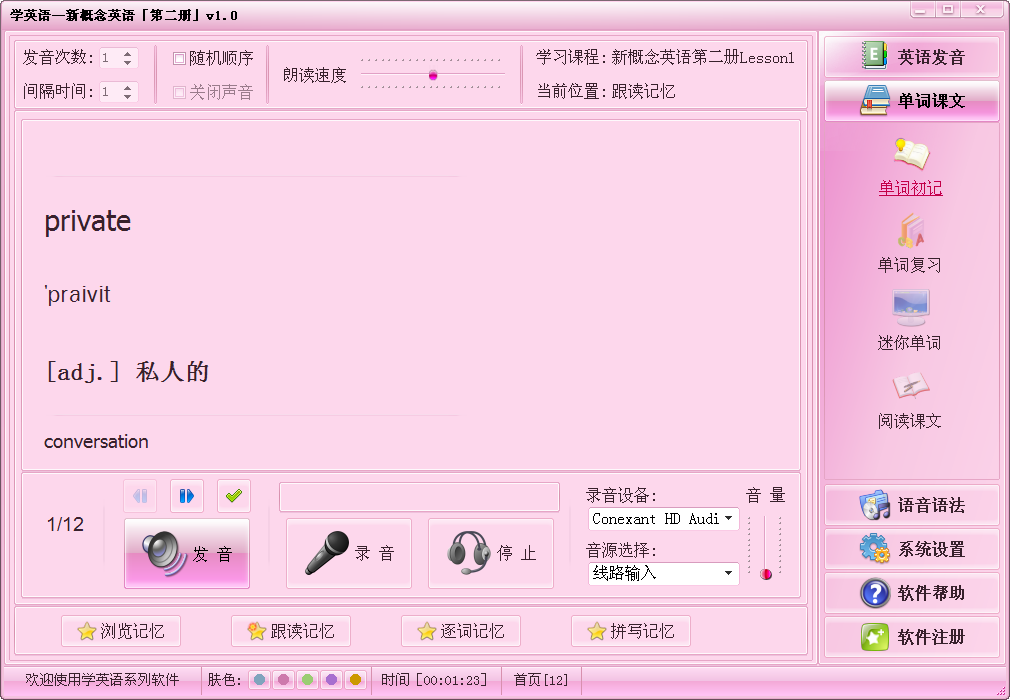Select 跟读记忆 follow-read mode
The image size is (1010, 700).
point(291,631)
